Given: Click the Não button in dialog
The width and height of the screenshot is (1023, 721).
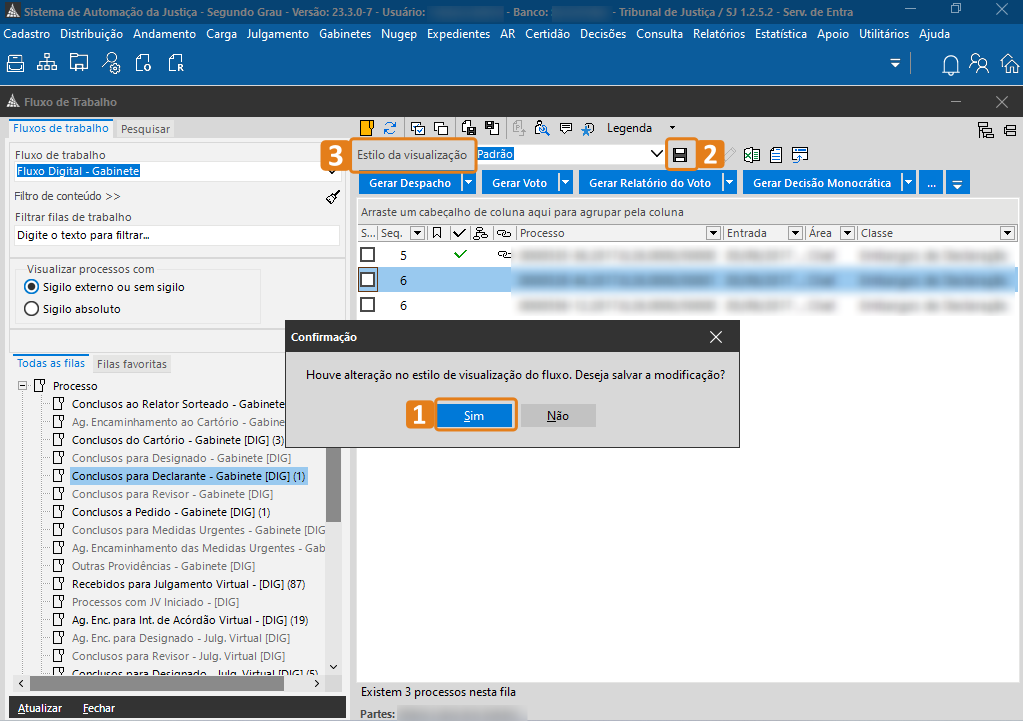Looking at the screenshot, I should point(557,416).
